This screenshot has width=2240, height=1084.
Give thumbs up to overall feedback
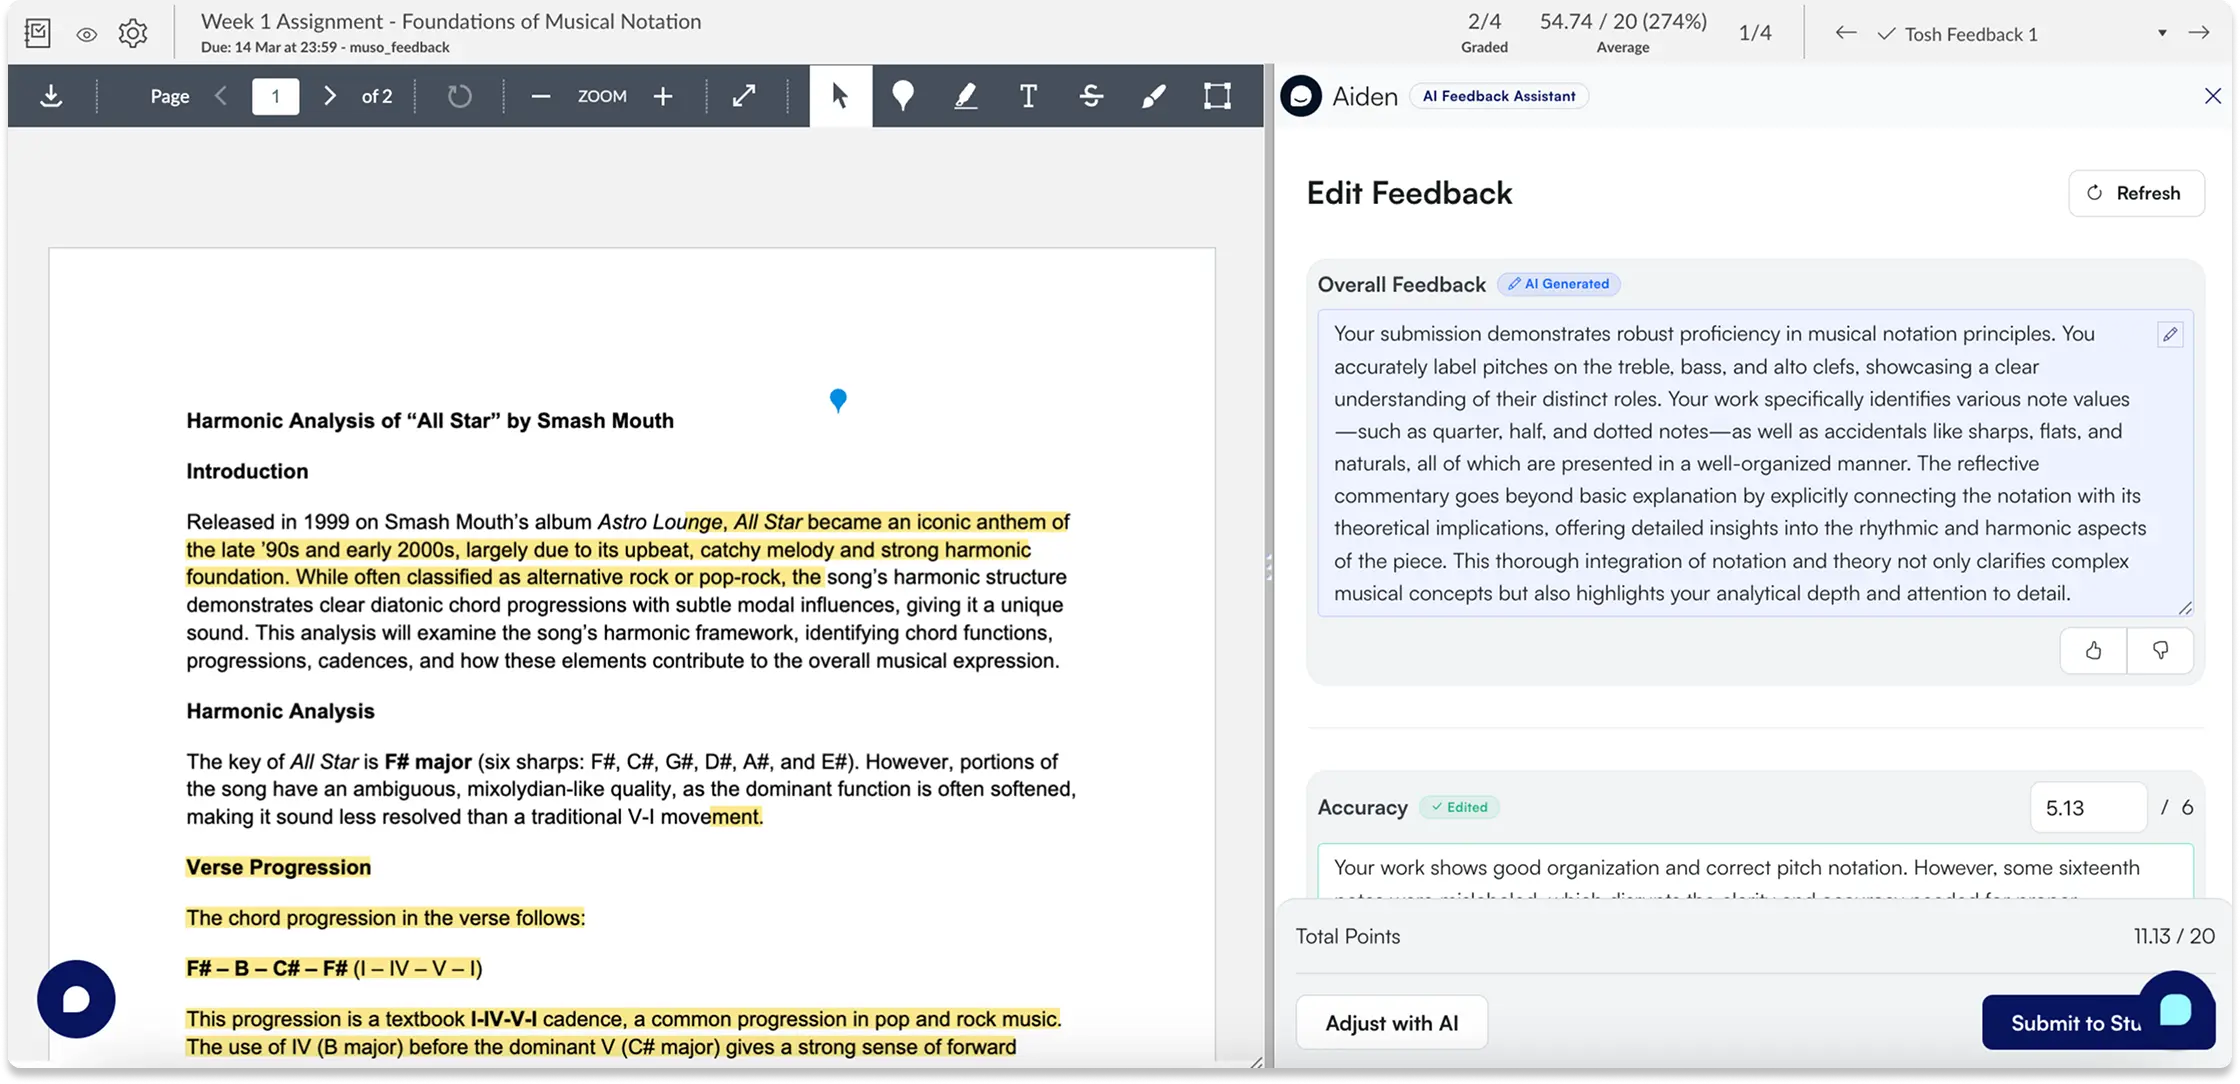(x=2093, y=651)
